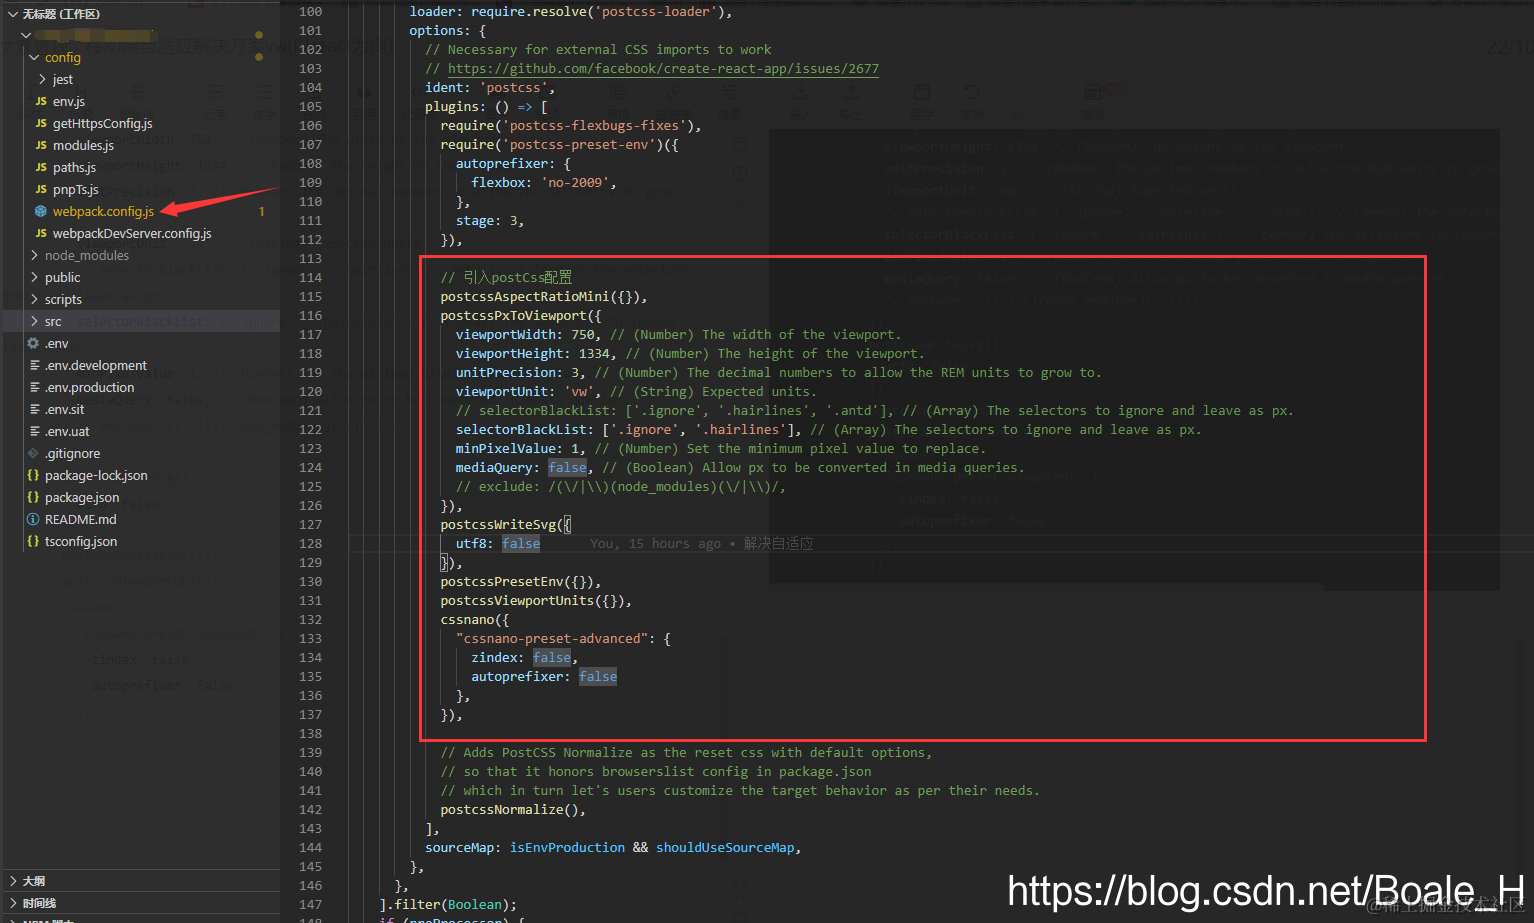Expand the jest folder
The width and height of the screenshot is (1534, 923).
42,79
